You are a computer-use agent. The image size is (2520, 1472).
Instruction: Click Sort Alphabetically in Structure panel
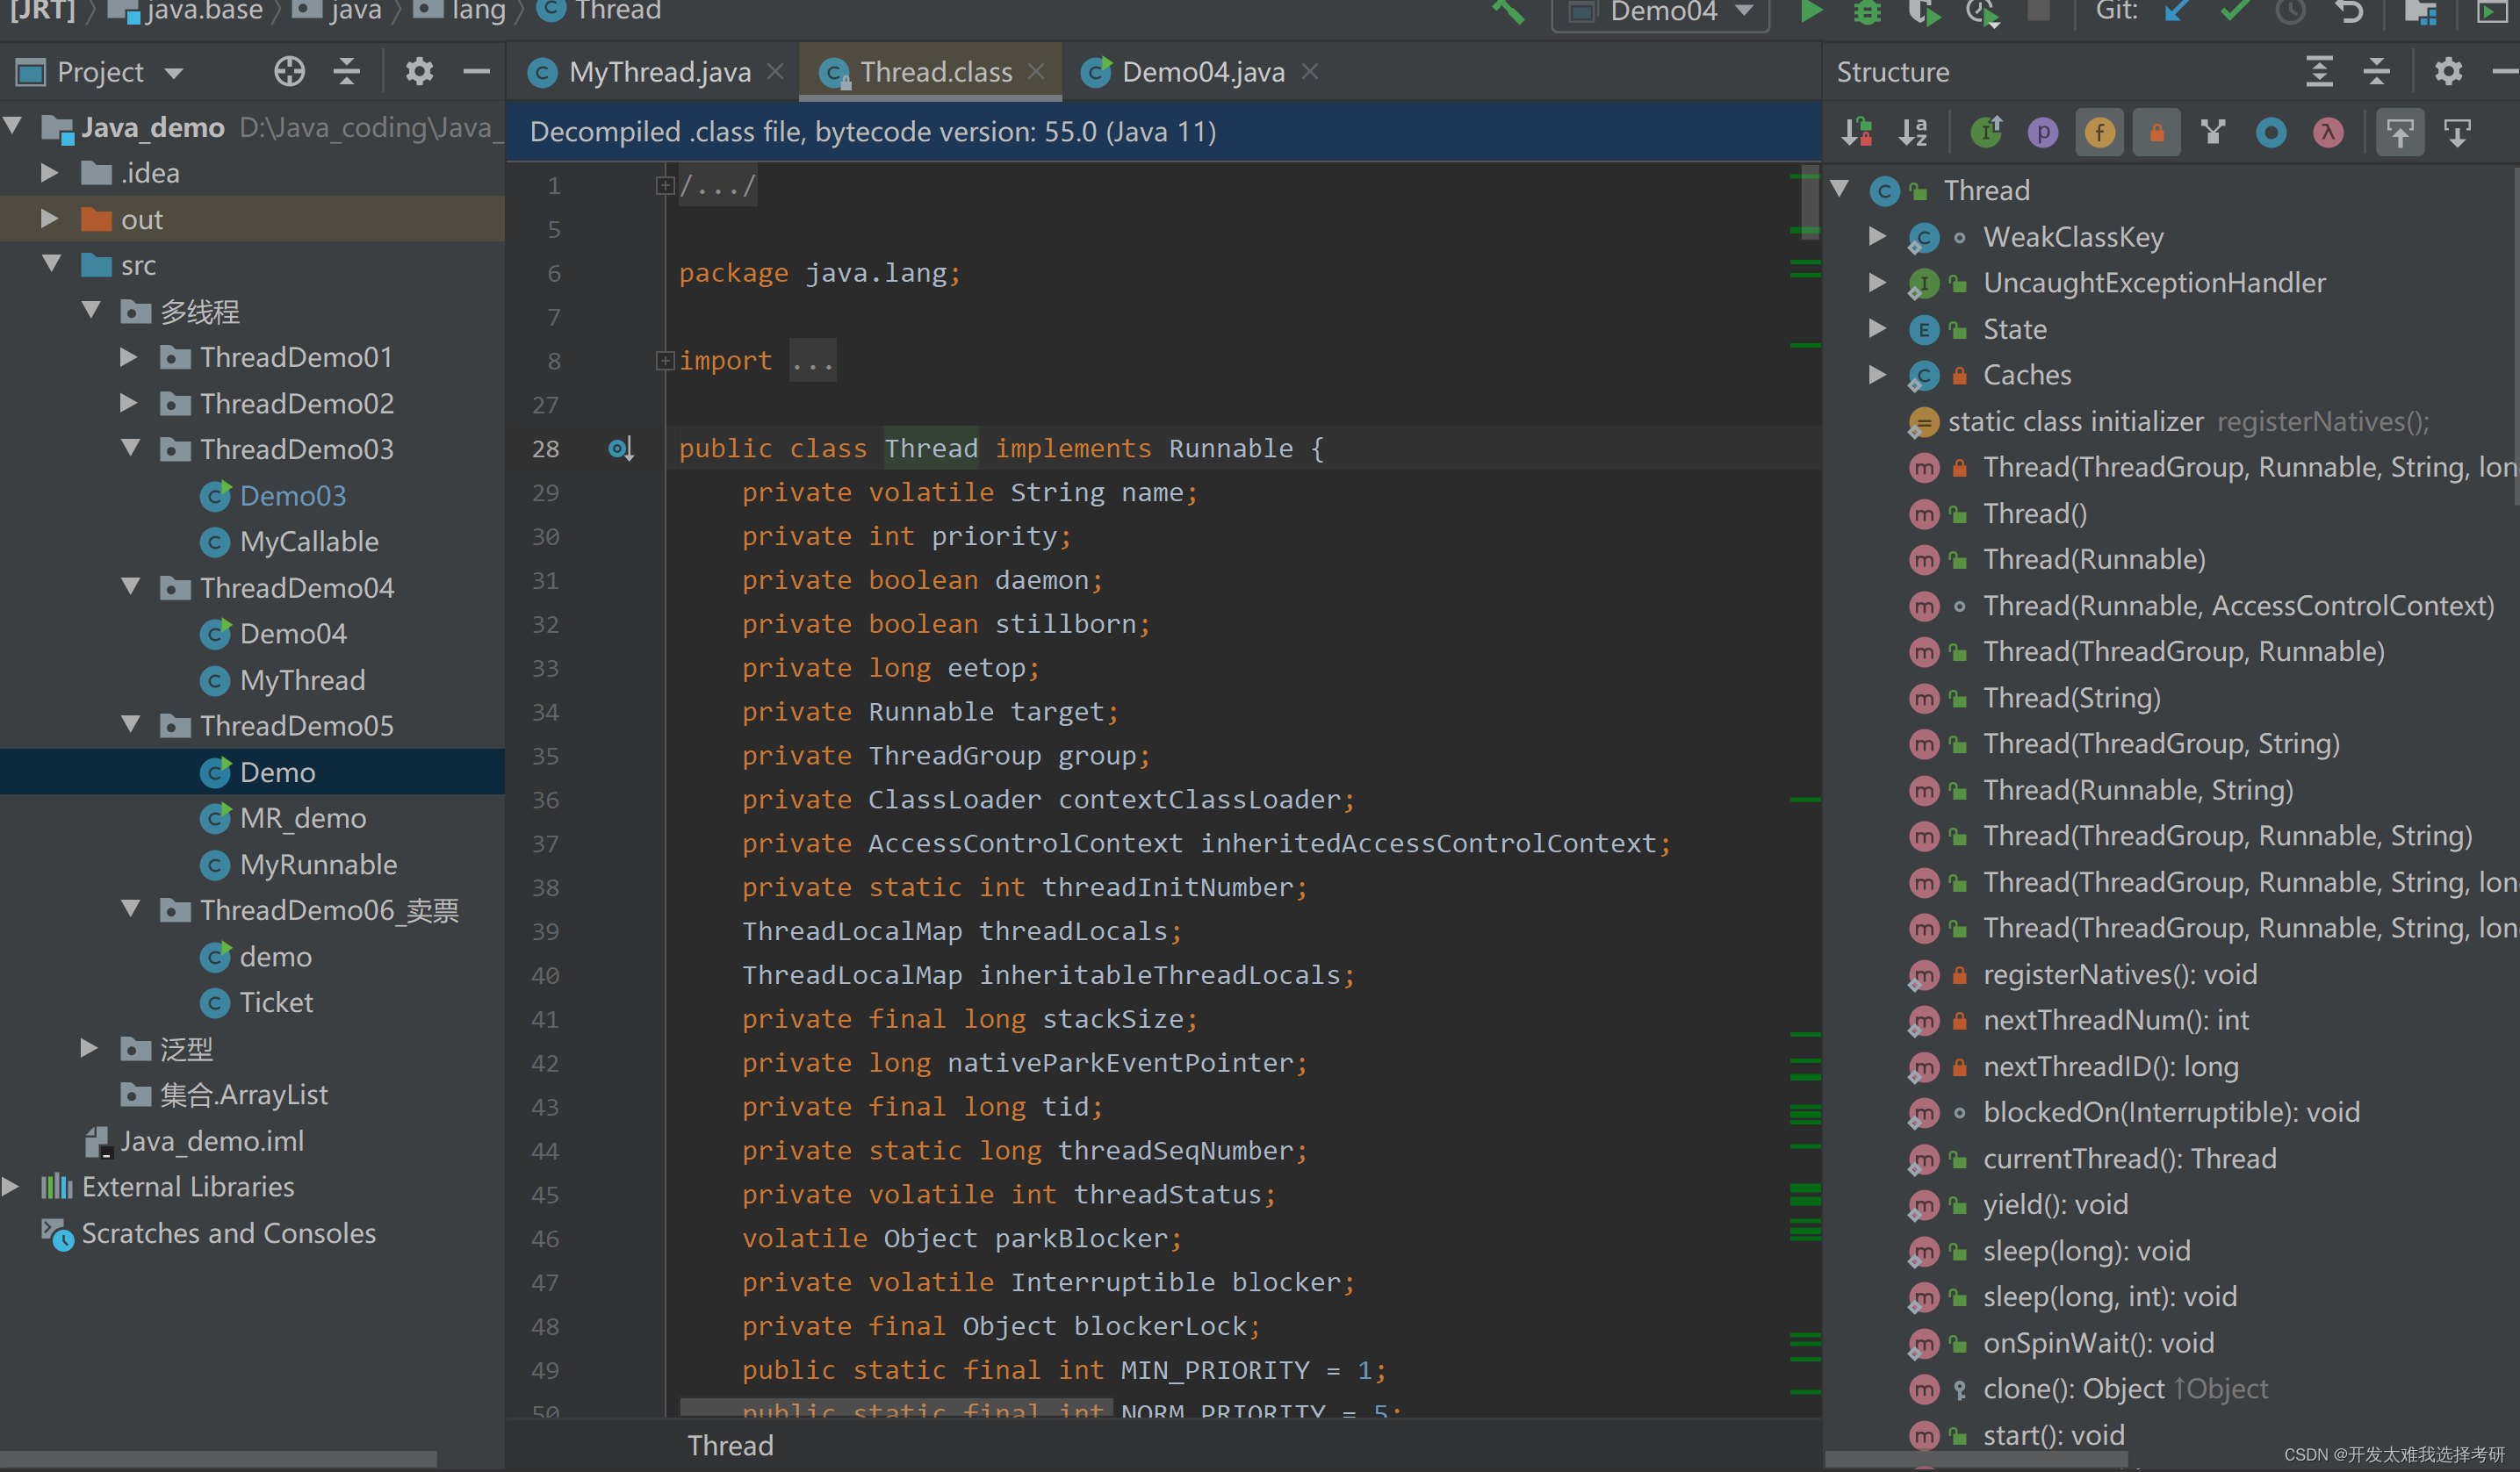[x=1913, y=132]
